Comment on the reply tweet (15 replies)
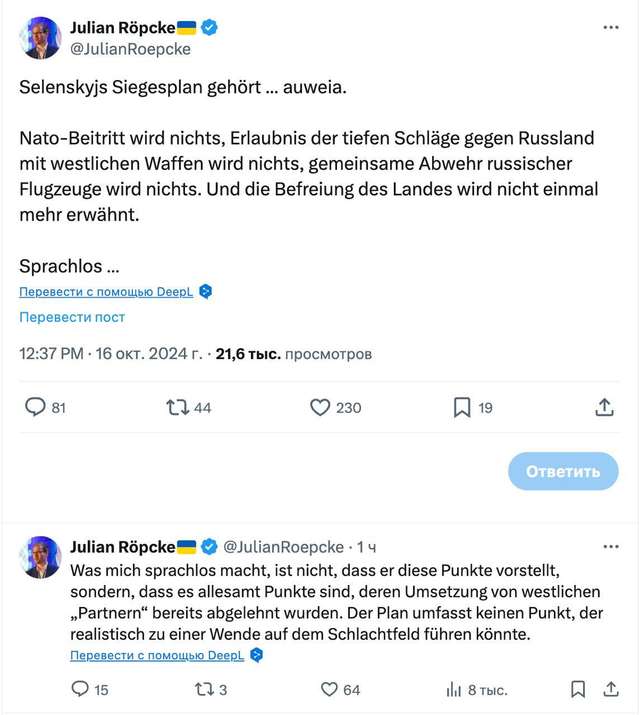Image resolution: width=640 pixels, height=715 pixels. coord(81,689)
